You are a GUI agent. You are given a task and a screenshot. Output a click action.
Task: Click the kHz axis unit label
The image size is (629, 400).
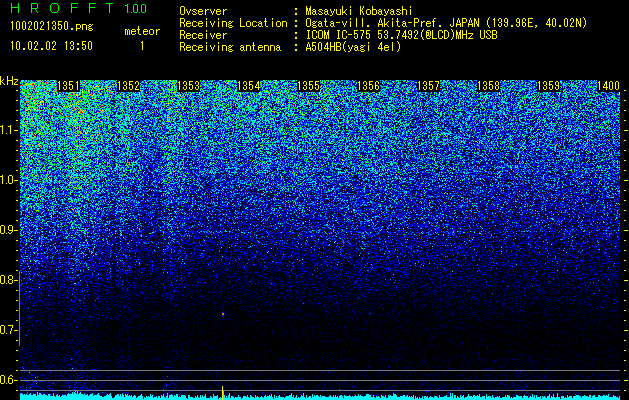pos(9,81)
